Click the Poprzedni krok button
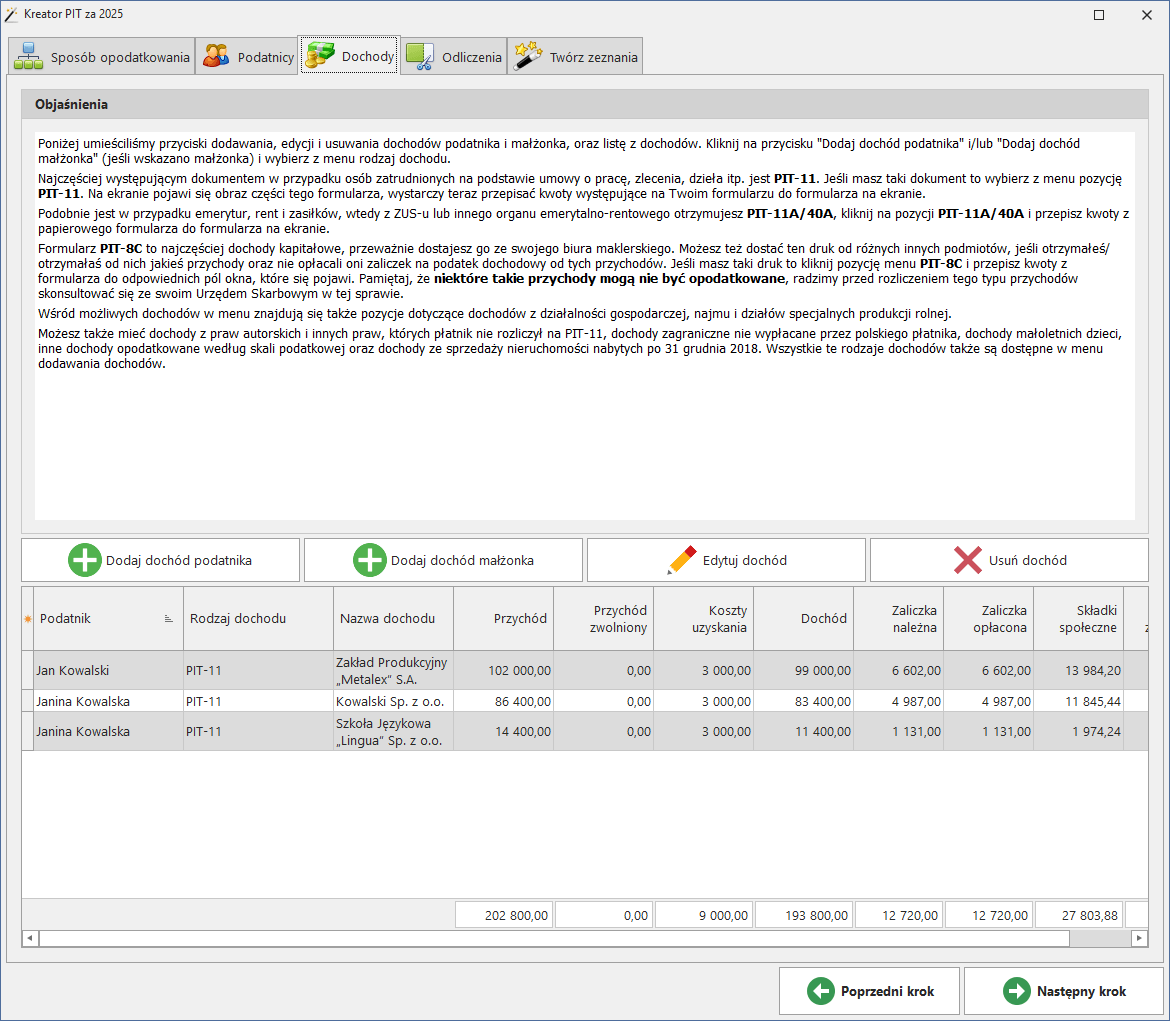The image size is (1170, 1021). pyautogui.click(x=869, y=991)
